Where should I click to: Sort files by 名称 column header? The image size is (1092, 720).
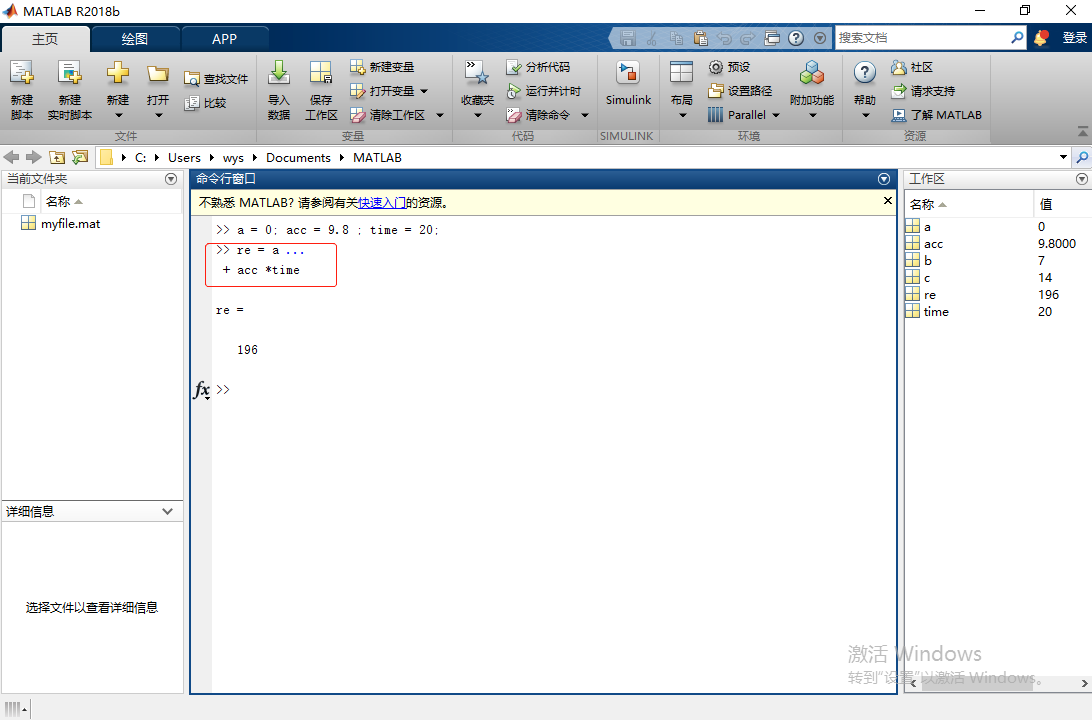(x=111, y=201)
